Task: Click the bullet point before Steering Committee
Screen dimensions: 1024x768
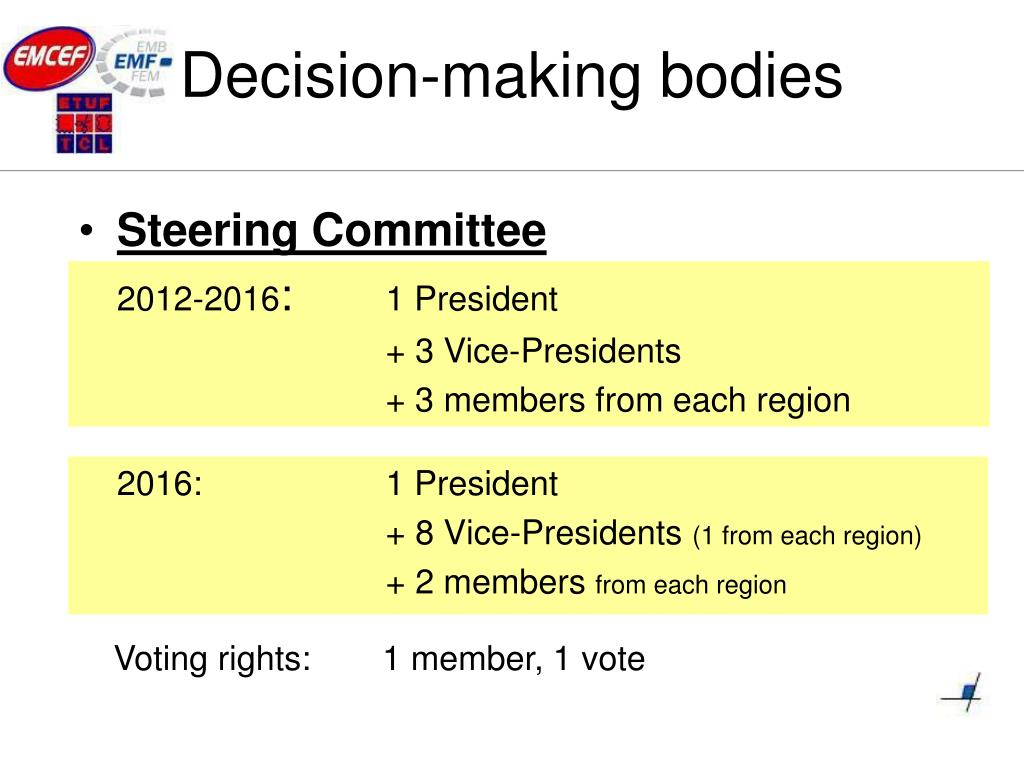Action: (86, 231)
